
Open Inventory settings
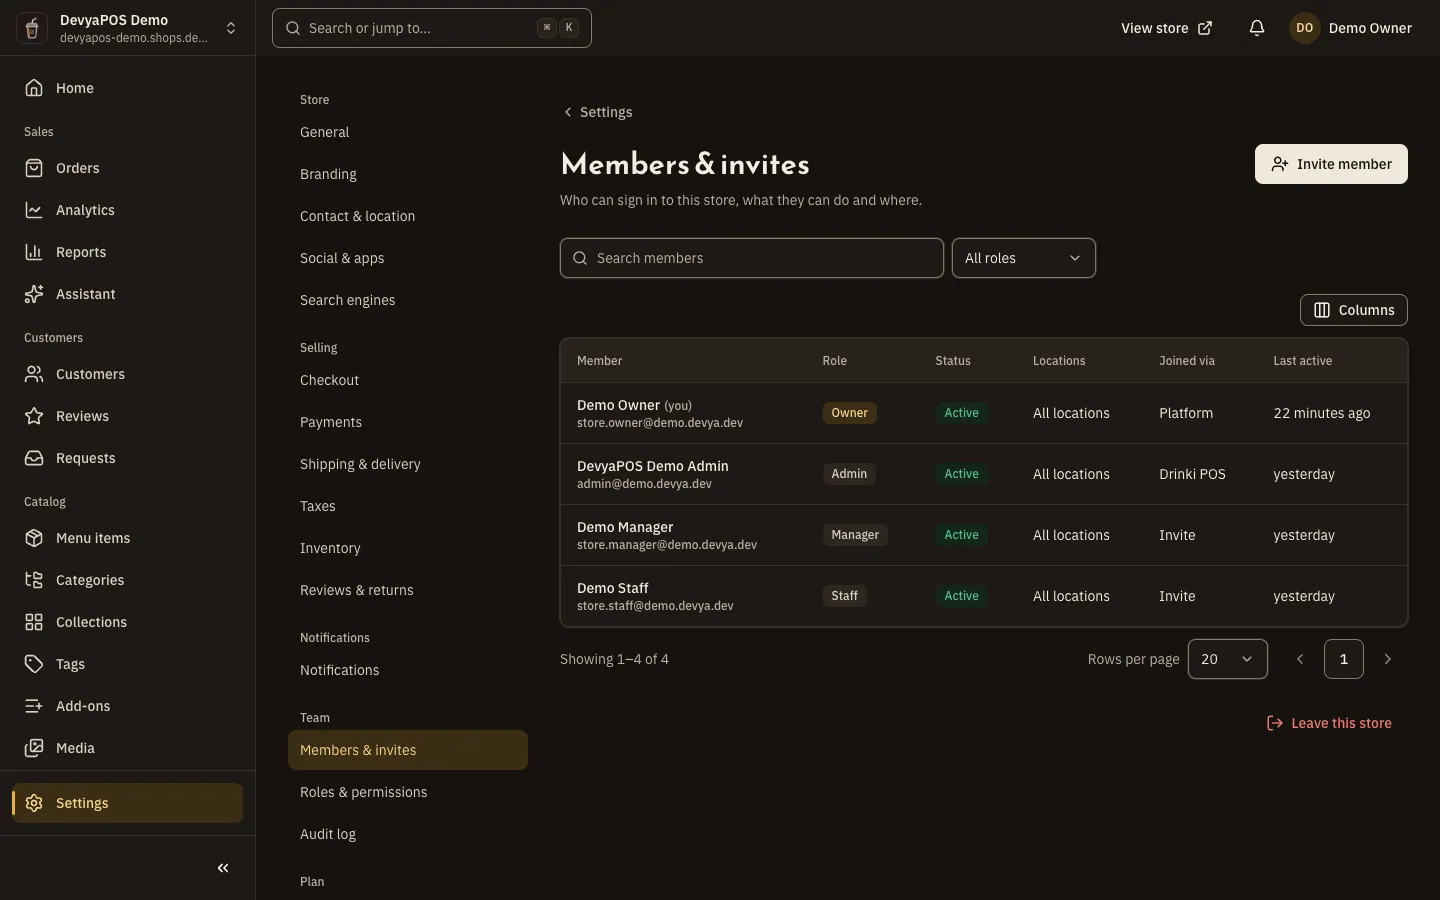pos(408,548)
